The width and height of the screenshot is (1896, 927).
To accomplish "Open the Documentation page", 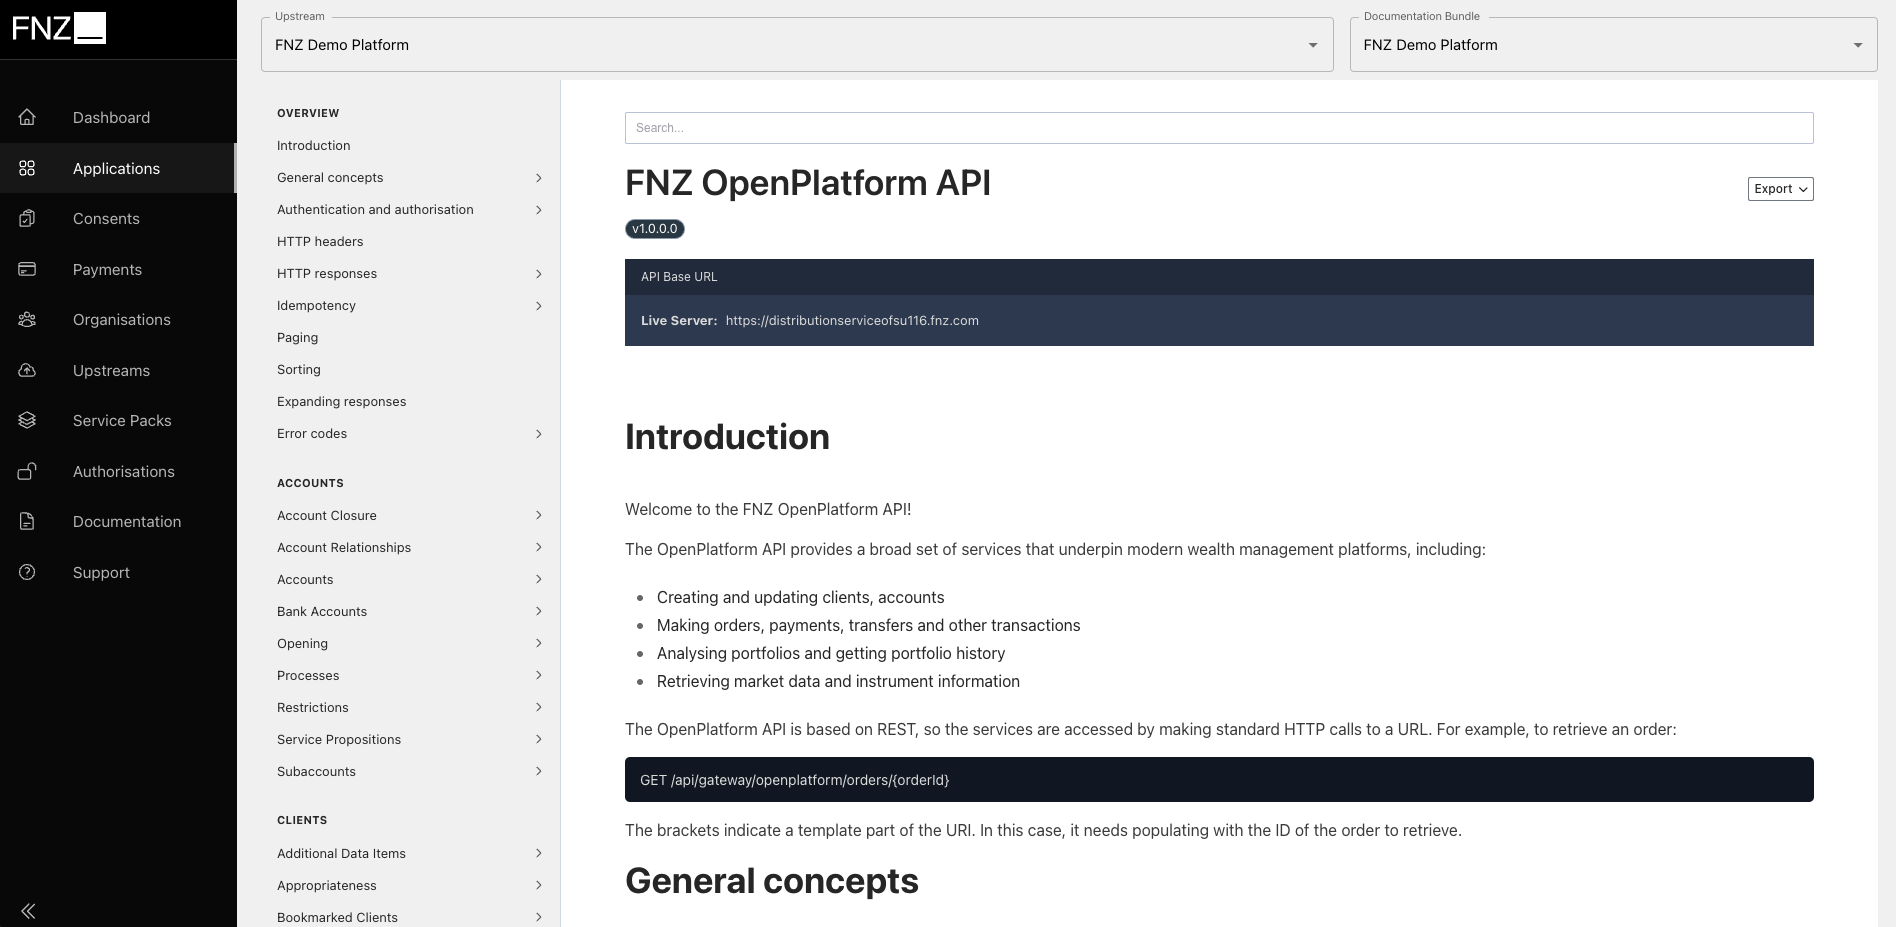I will pos(118,521).
